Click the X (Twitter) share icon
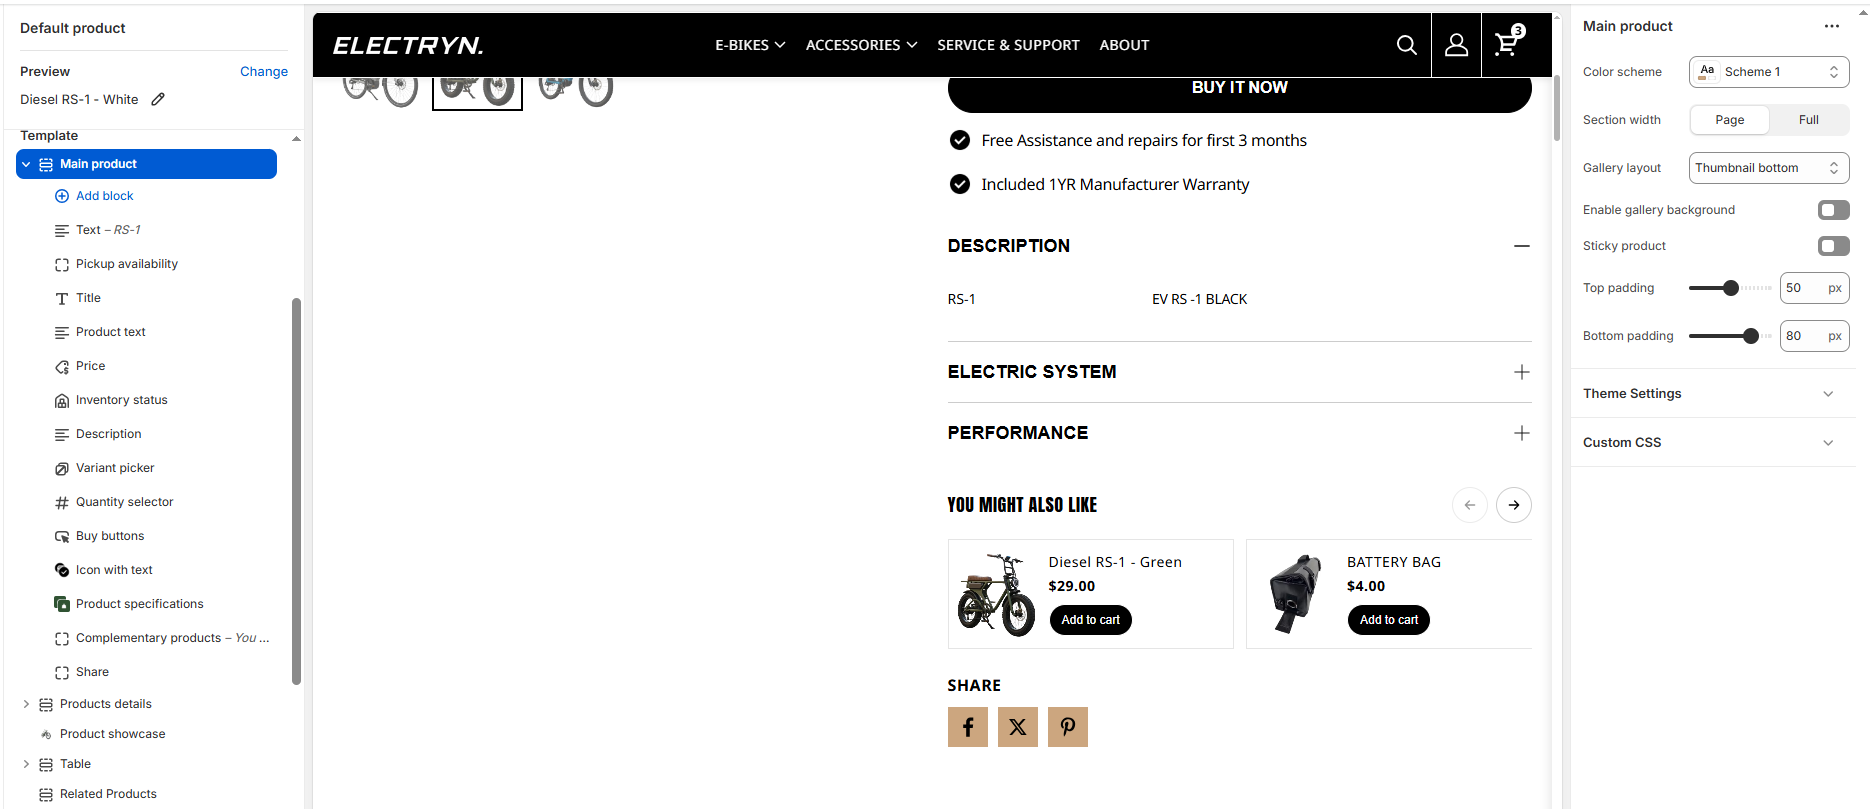The image size is (1870, 809). pos(1017,727)
